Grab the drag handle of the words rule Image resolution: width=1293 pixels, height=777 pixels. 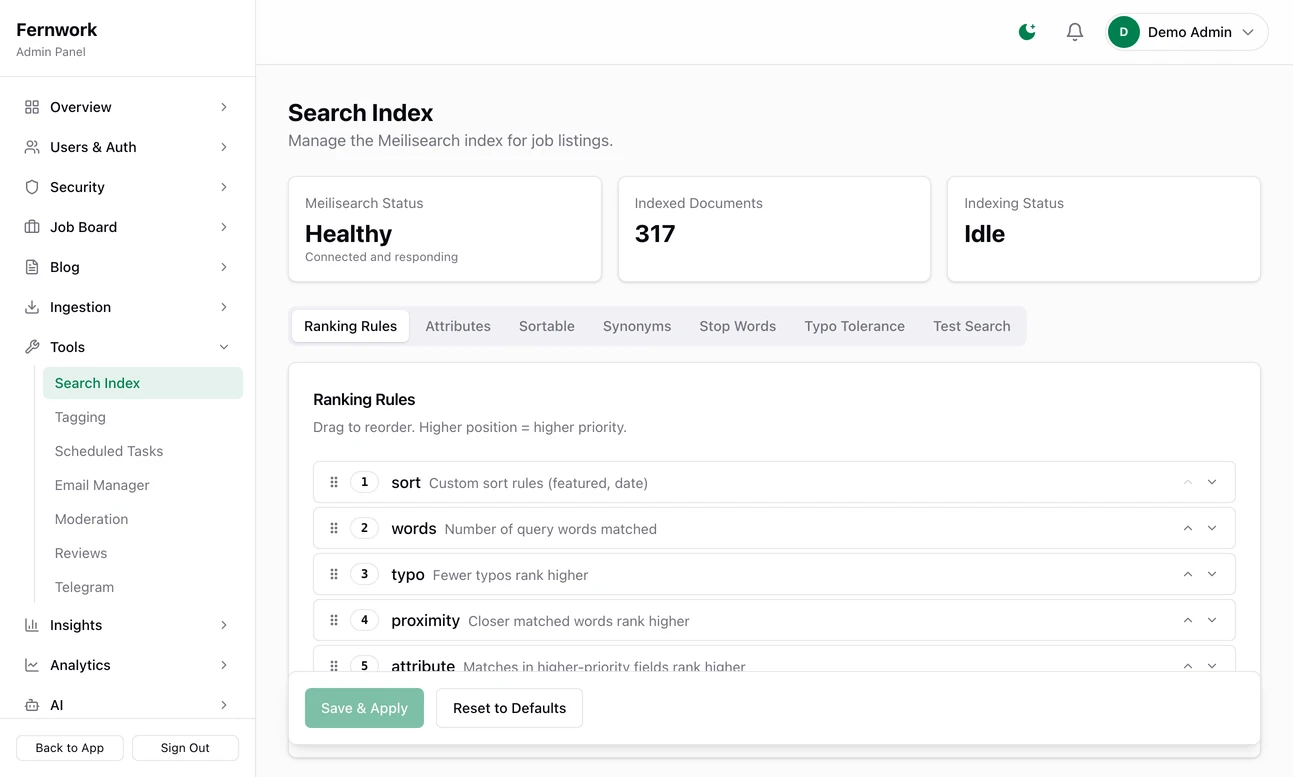334,528
